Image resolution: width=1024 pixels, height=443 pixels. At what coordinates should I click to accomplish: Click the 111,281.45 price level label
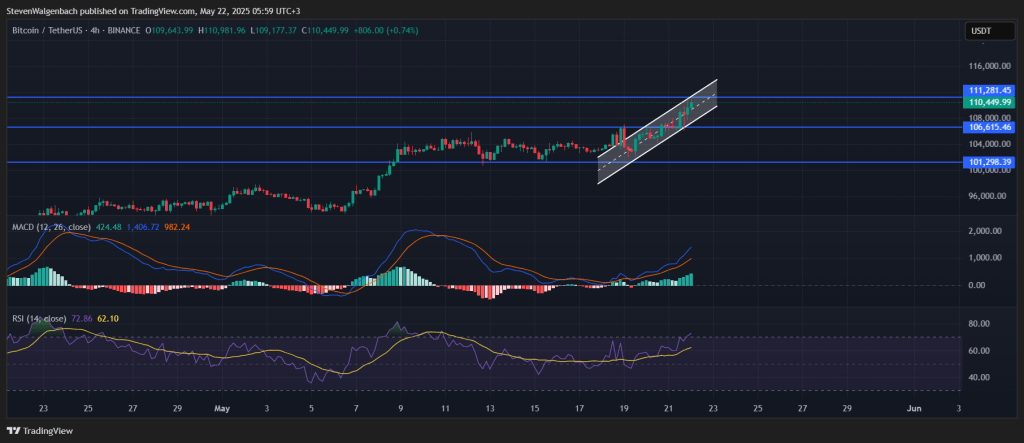click(x=988, y=90)
